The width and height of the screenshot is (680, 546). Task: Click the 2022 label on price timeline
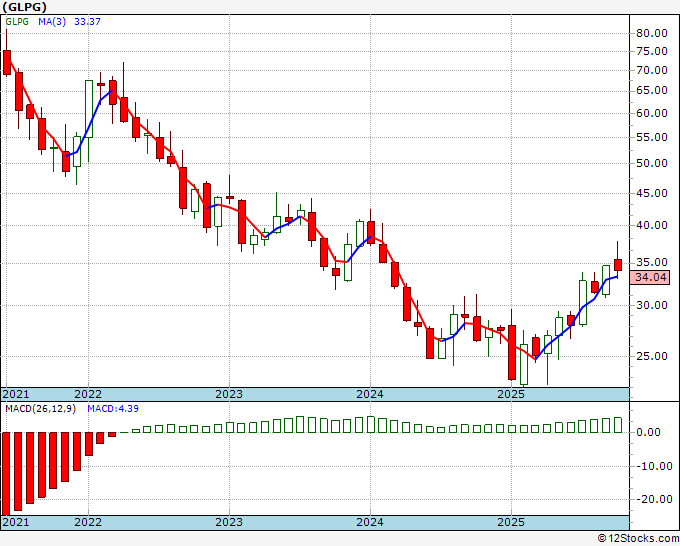point(88,394)
